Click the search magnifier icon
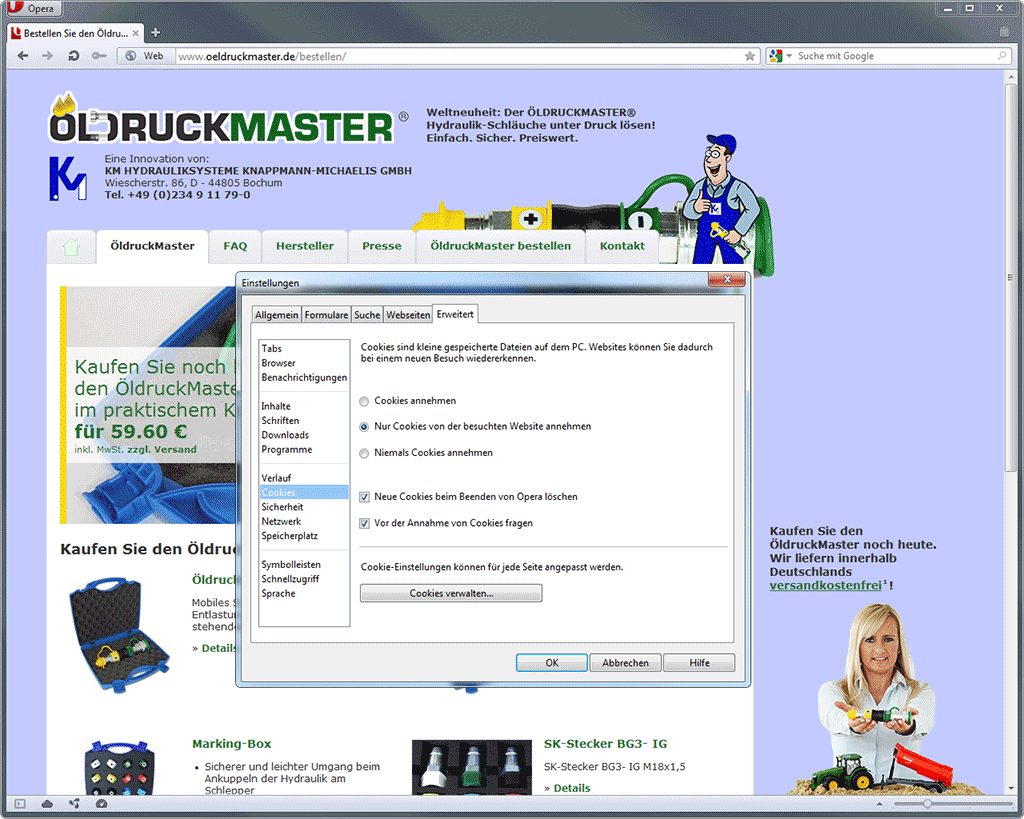The width and height of the screenshot is (1024, 819). [1002, 56]
